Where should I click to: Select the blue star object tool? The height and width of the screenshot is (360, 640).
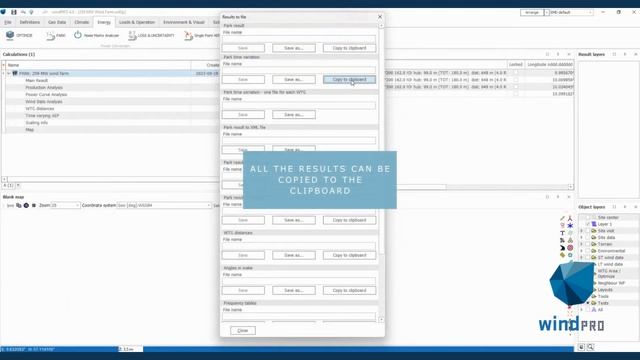[x=570, y=225]
